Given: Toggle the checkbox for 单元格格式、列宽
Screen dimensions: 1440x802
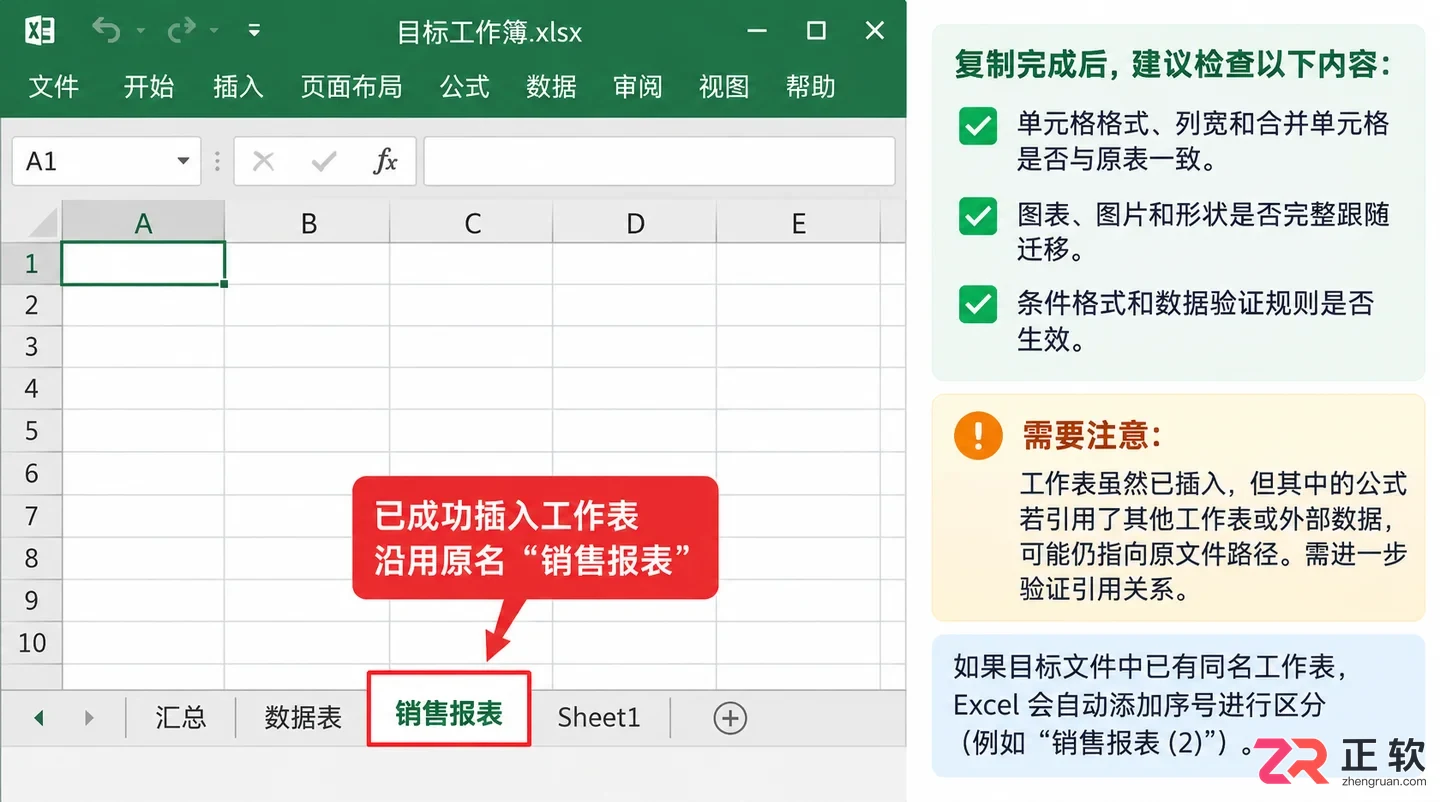Looking at the screenshot, I should (x=978, y=127).
